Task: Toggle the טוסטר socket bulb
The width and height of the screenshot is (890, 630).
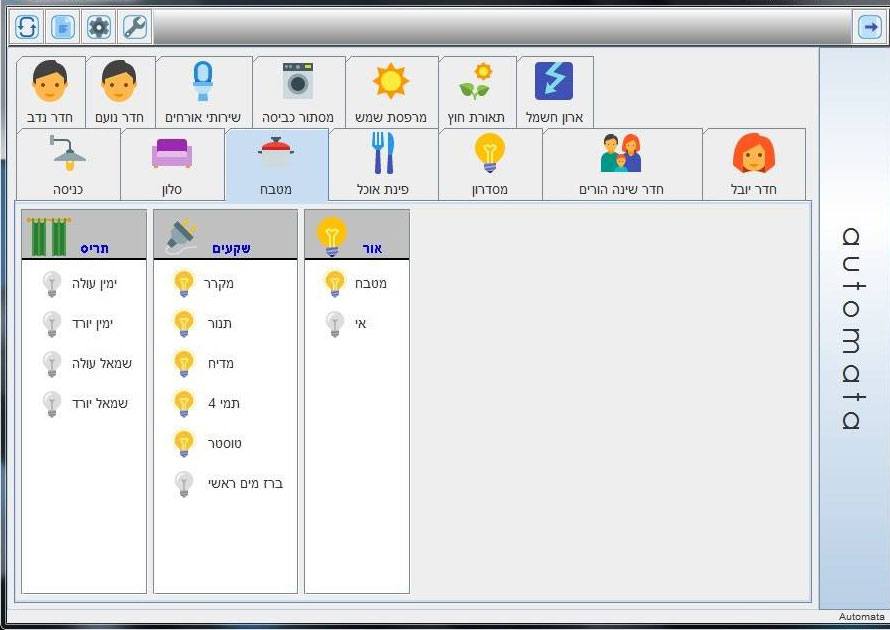Action: [183, 444]
